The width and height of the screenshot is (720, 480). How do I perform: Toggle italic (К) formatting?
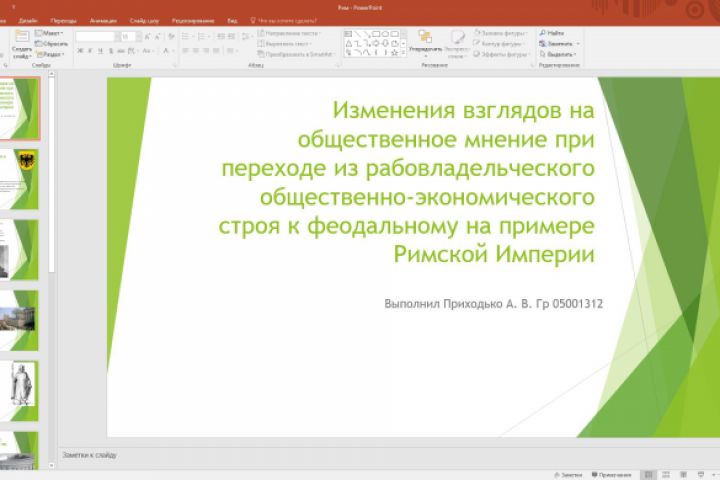(x=90, y=51)
